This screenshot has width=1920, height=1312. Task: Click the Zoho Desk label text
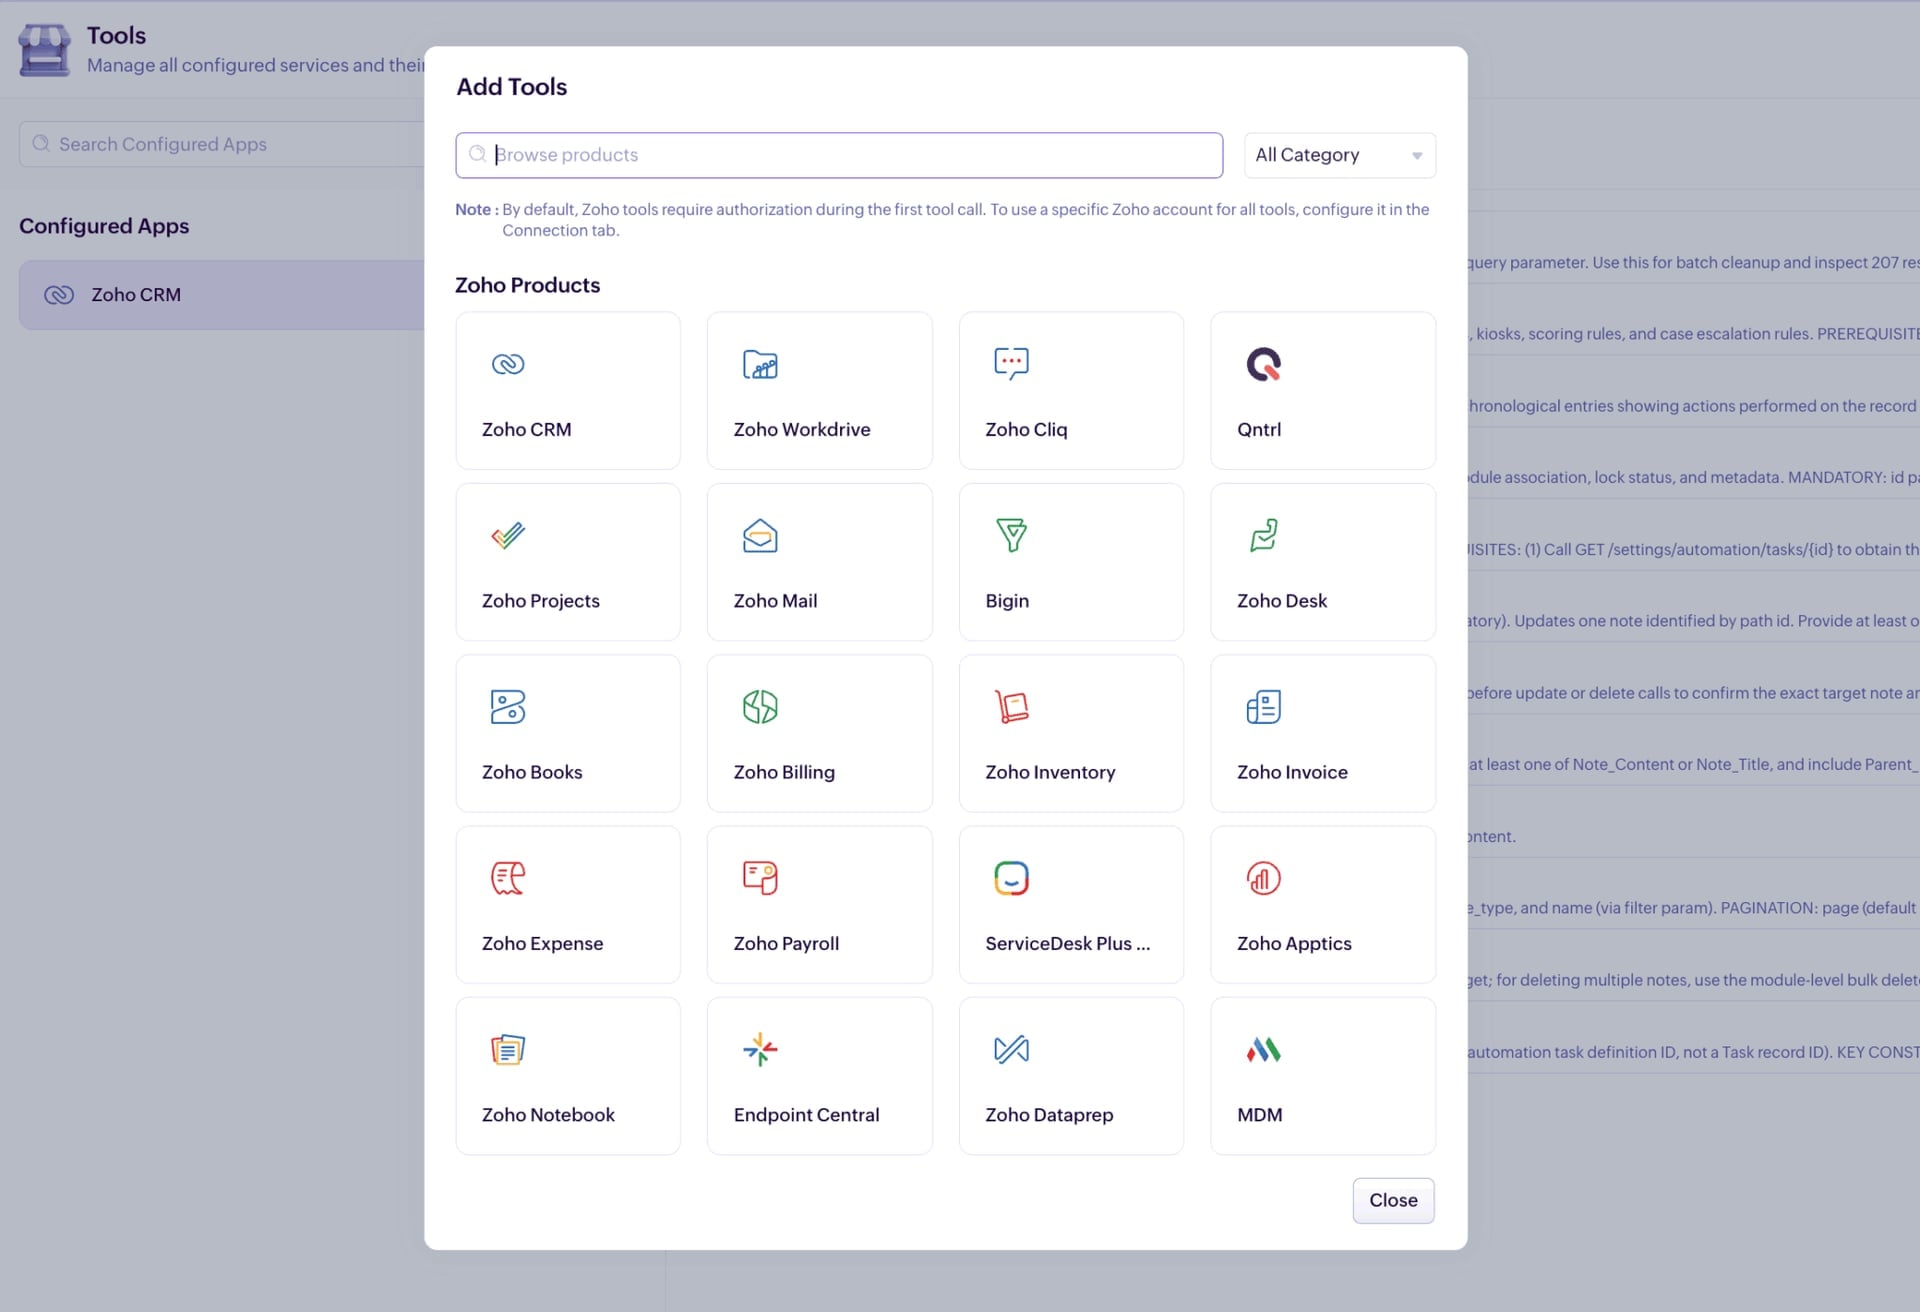(x=1282, y=600)
